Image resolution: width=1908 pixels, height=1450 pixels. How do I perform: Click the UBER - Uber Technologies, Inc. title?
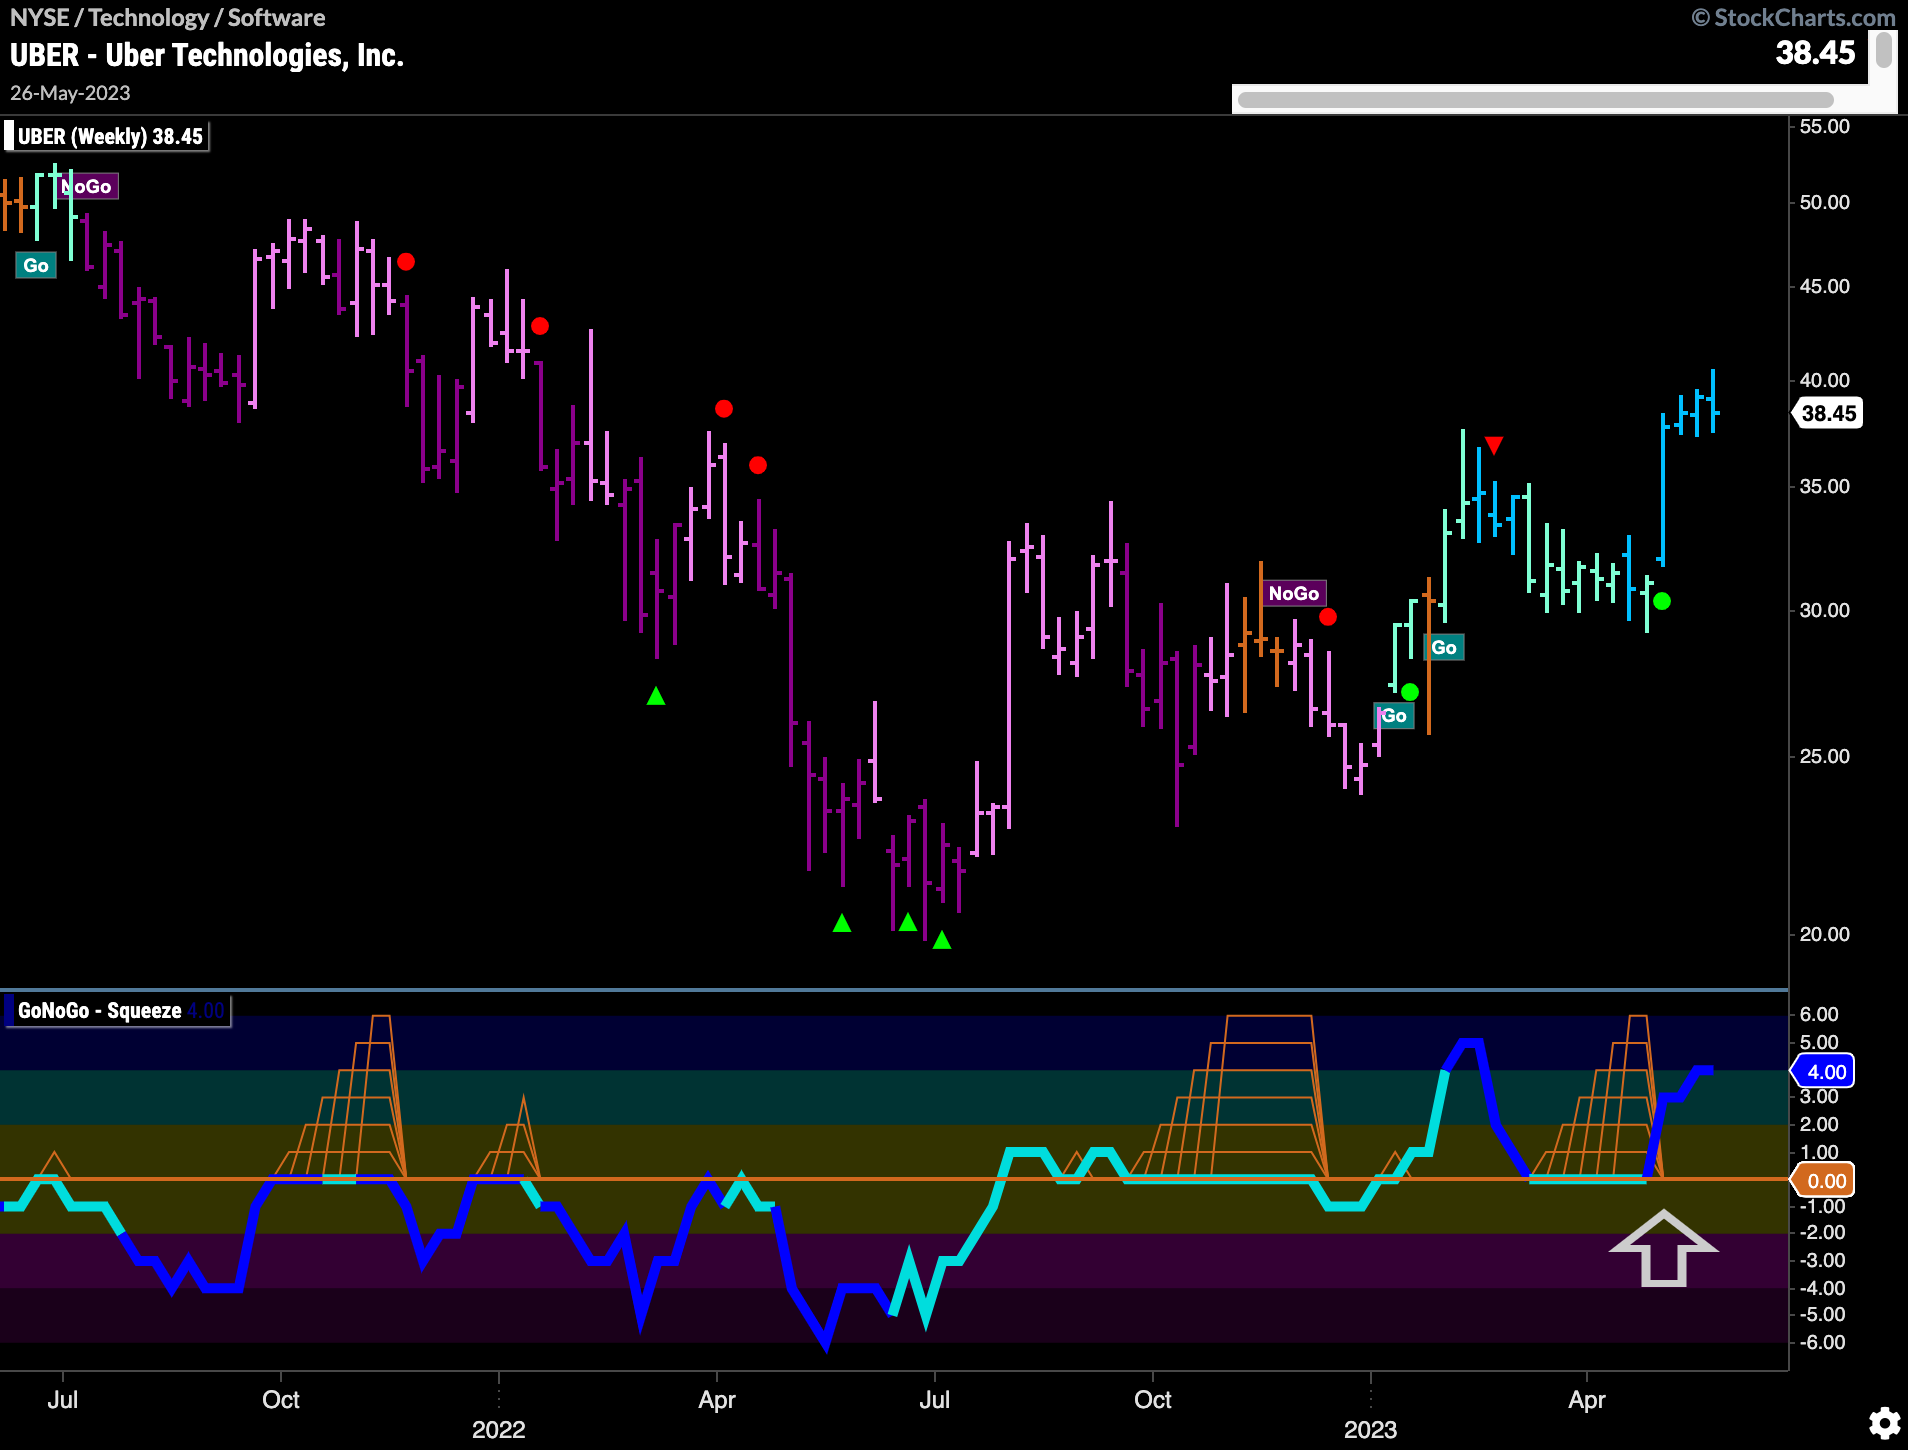[207, 55]
